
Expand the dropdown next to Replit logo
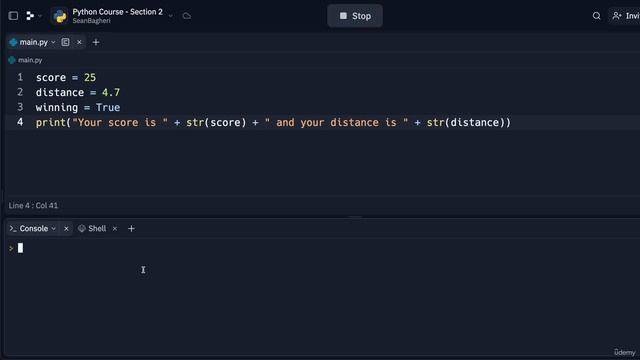pyautogui.click(x=40, y=16)
